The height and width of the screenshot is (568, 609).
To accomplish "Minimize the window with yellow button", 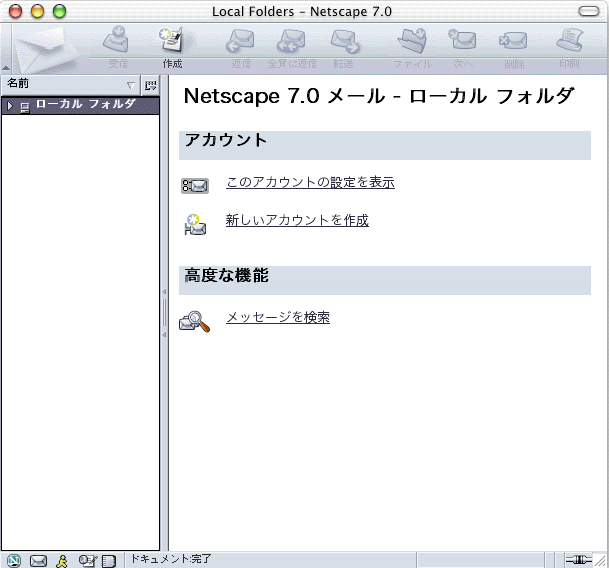I will (38, 11).
